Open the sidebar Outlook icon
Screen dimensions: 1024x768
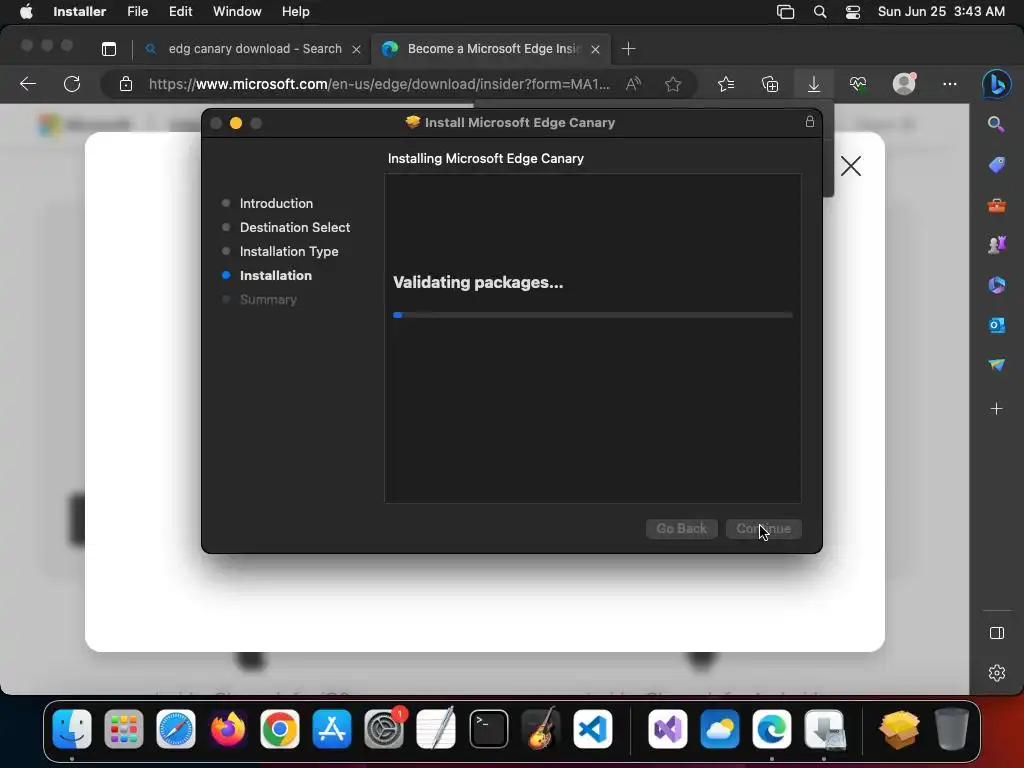click(997, 325)
